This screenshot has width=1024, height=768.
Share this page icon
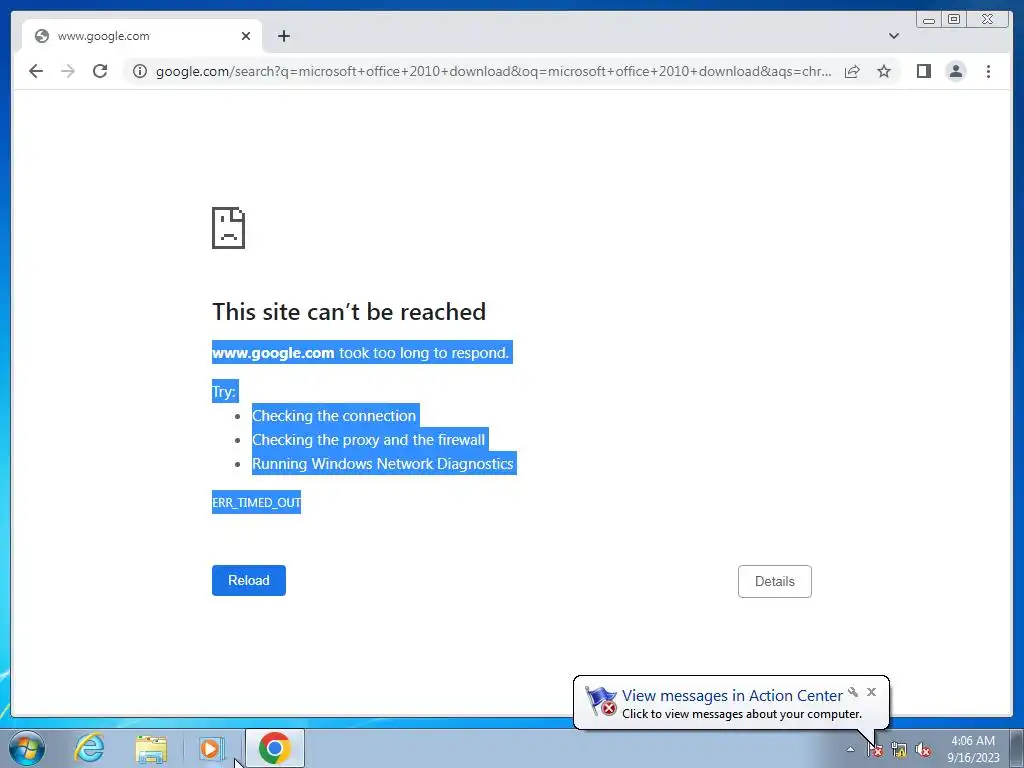852,71
